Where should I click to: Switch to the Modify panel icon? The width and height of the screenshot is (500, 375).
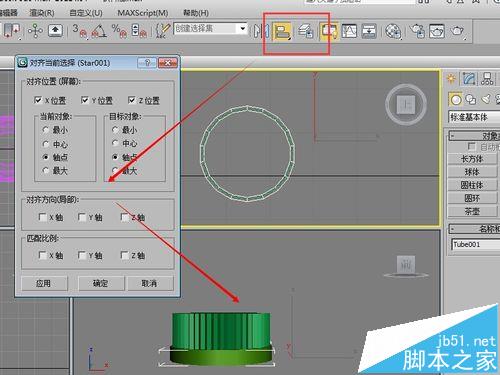[469, 79]
